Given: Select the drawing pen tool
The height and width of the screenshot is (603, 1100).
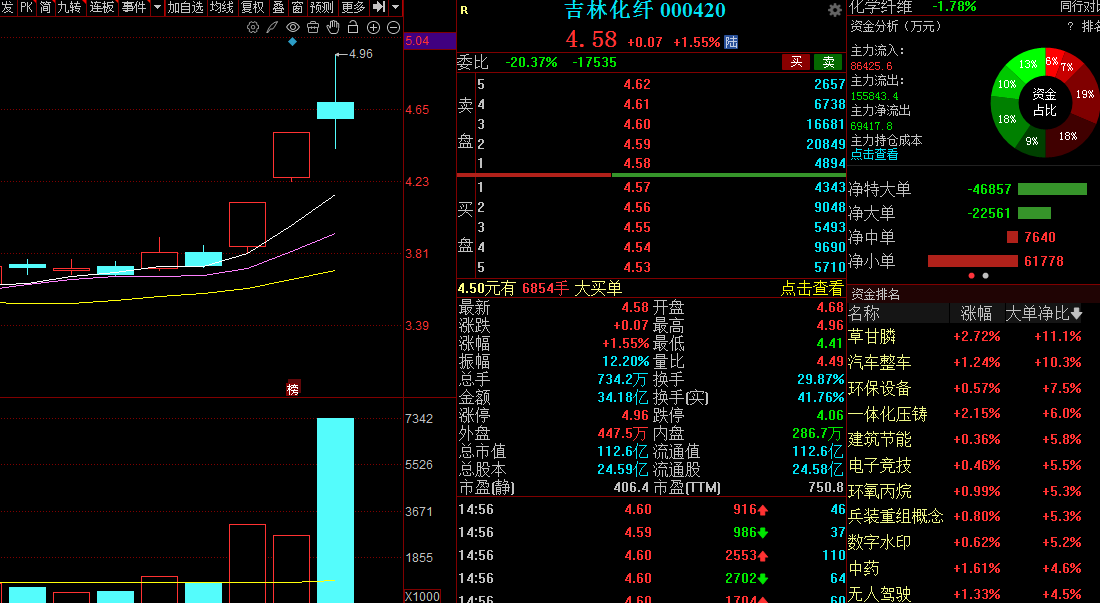Looking at the screenshot, I should 272,27.
